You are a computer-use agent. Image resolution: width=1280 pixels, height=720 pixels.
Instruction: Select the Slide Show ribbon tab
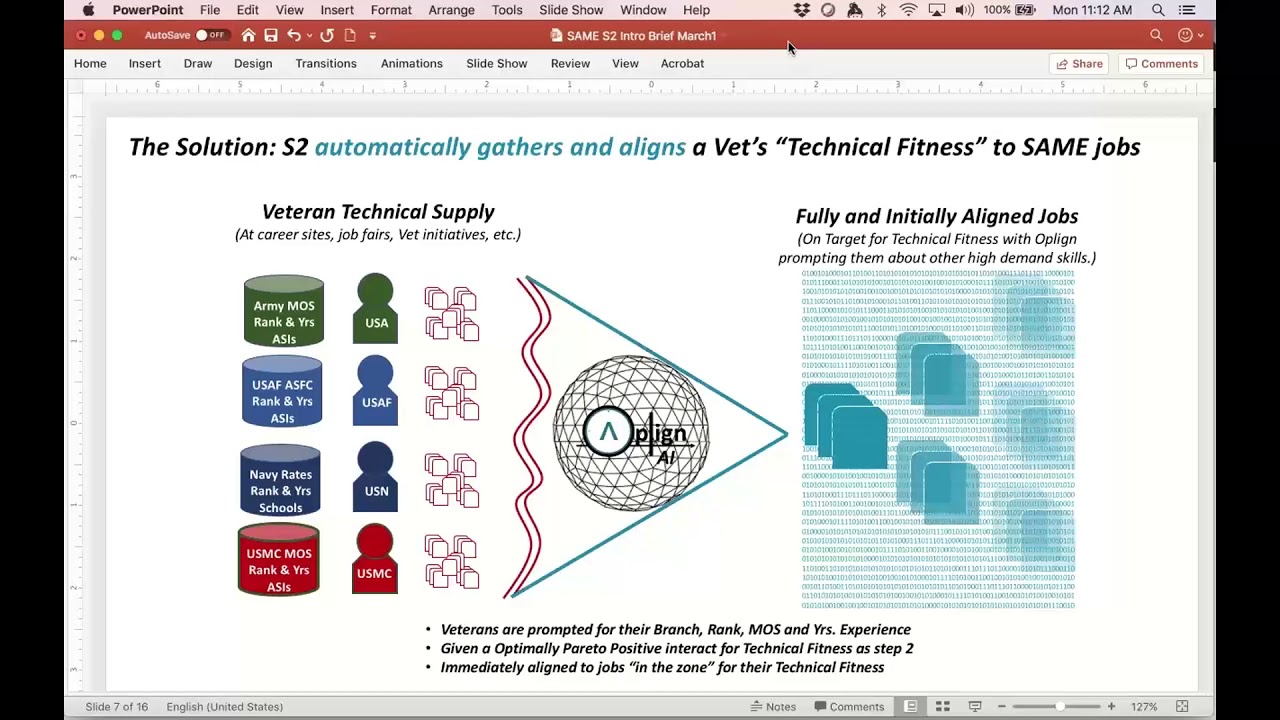[x=497, y=64]
